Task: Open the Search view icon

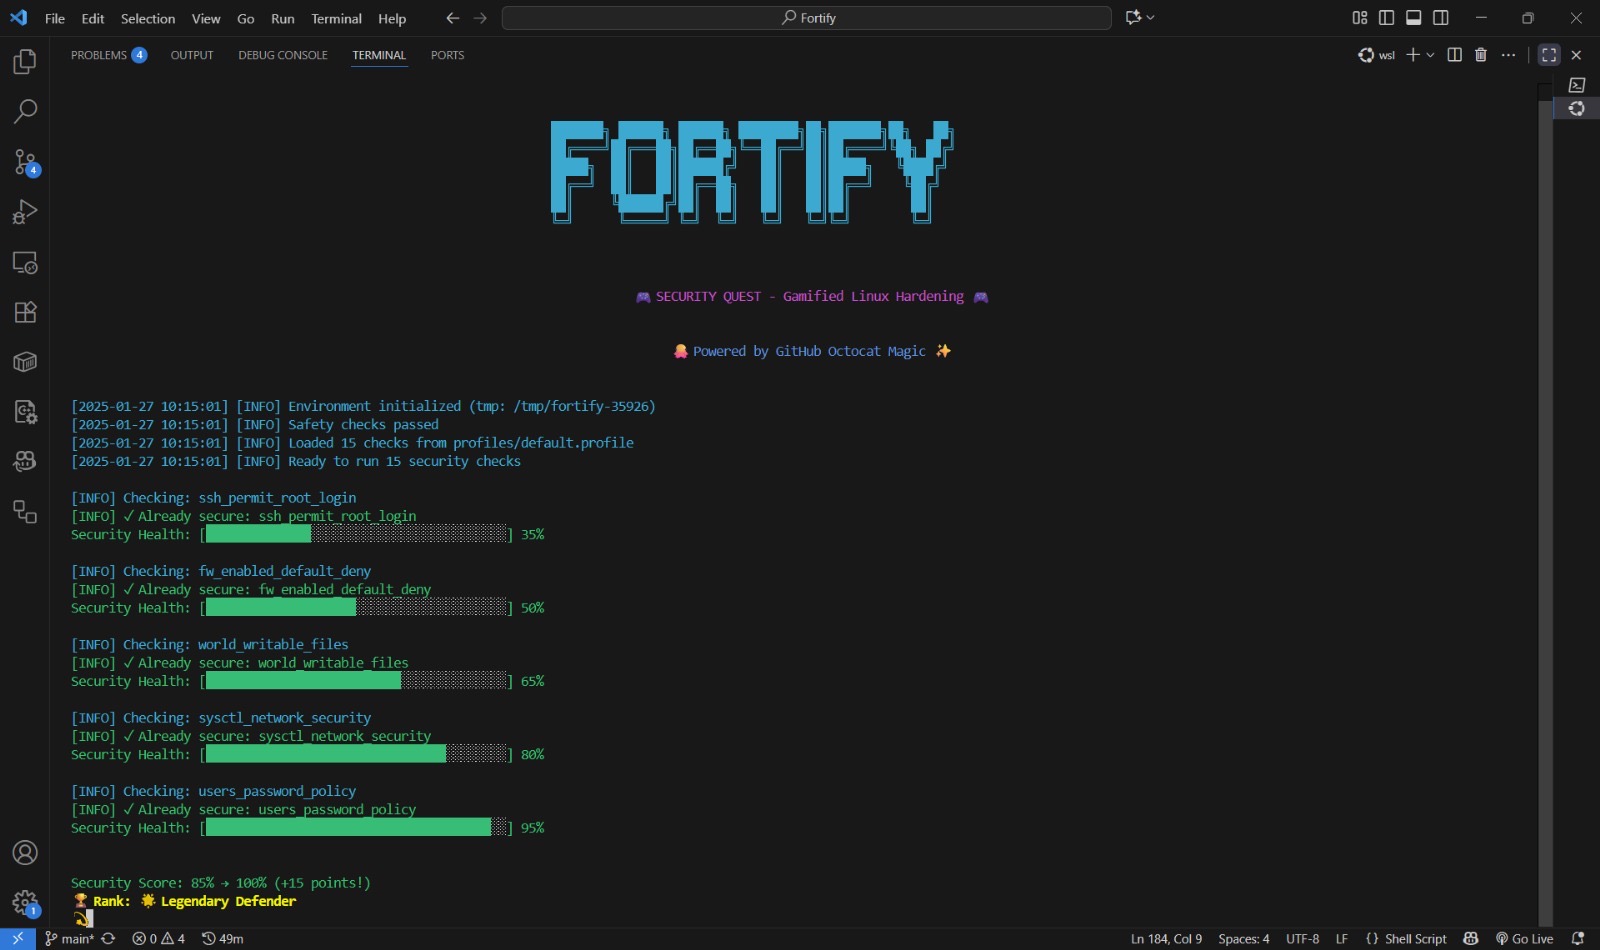Action: 25,111
